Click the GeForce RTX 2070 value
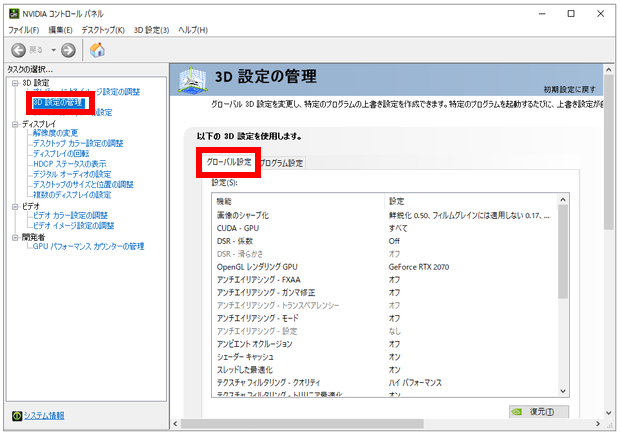 pyautogui.click(x=419, y=267)
